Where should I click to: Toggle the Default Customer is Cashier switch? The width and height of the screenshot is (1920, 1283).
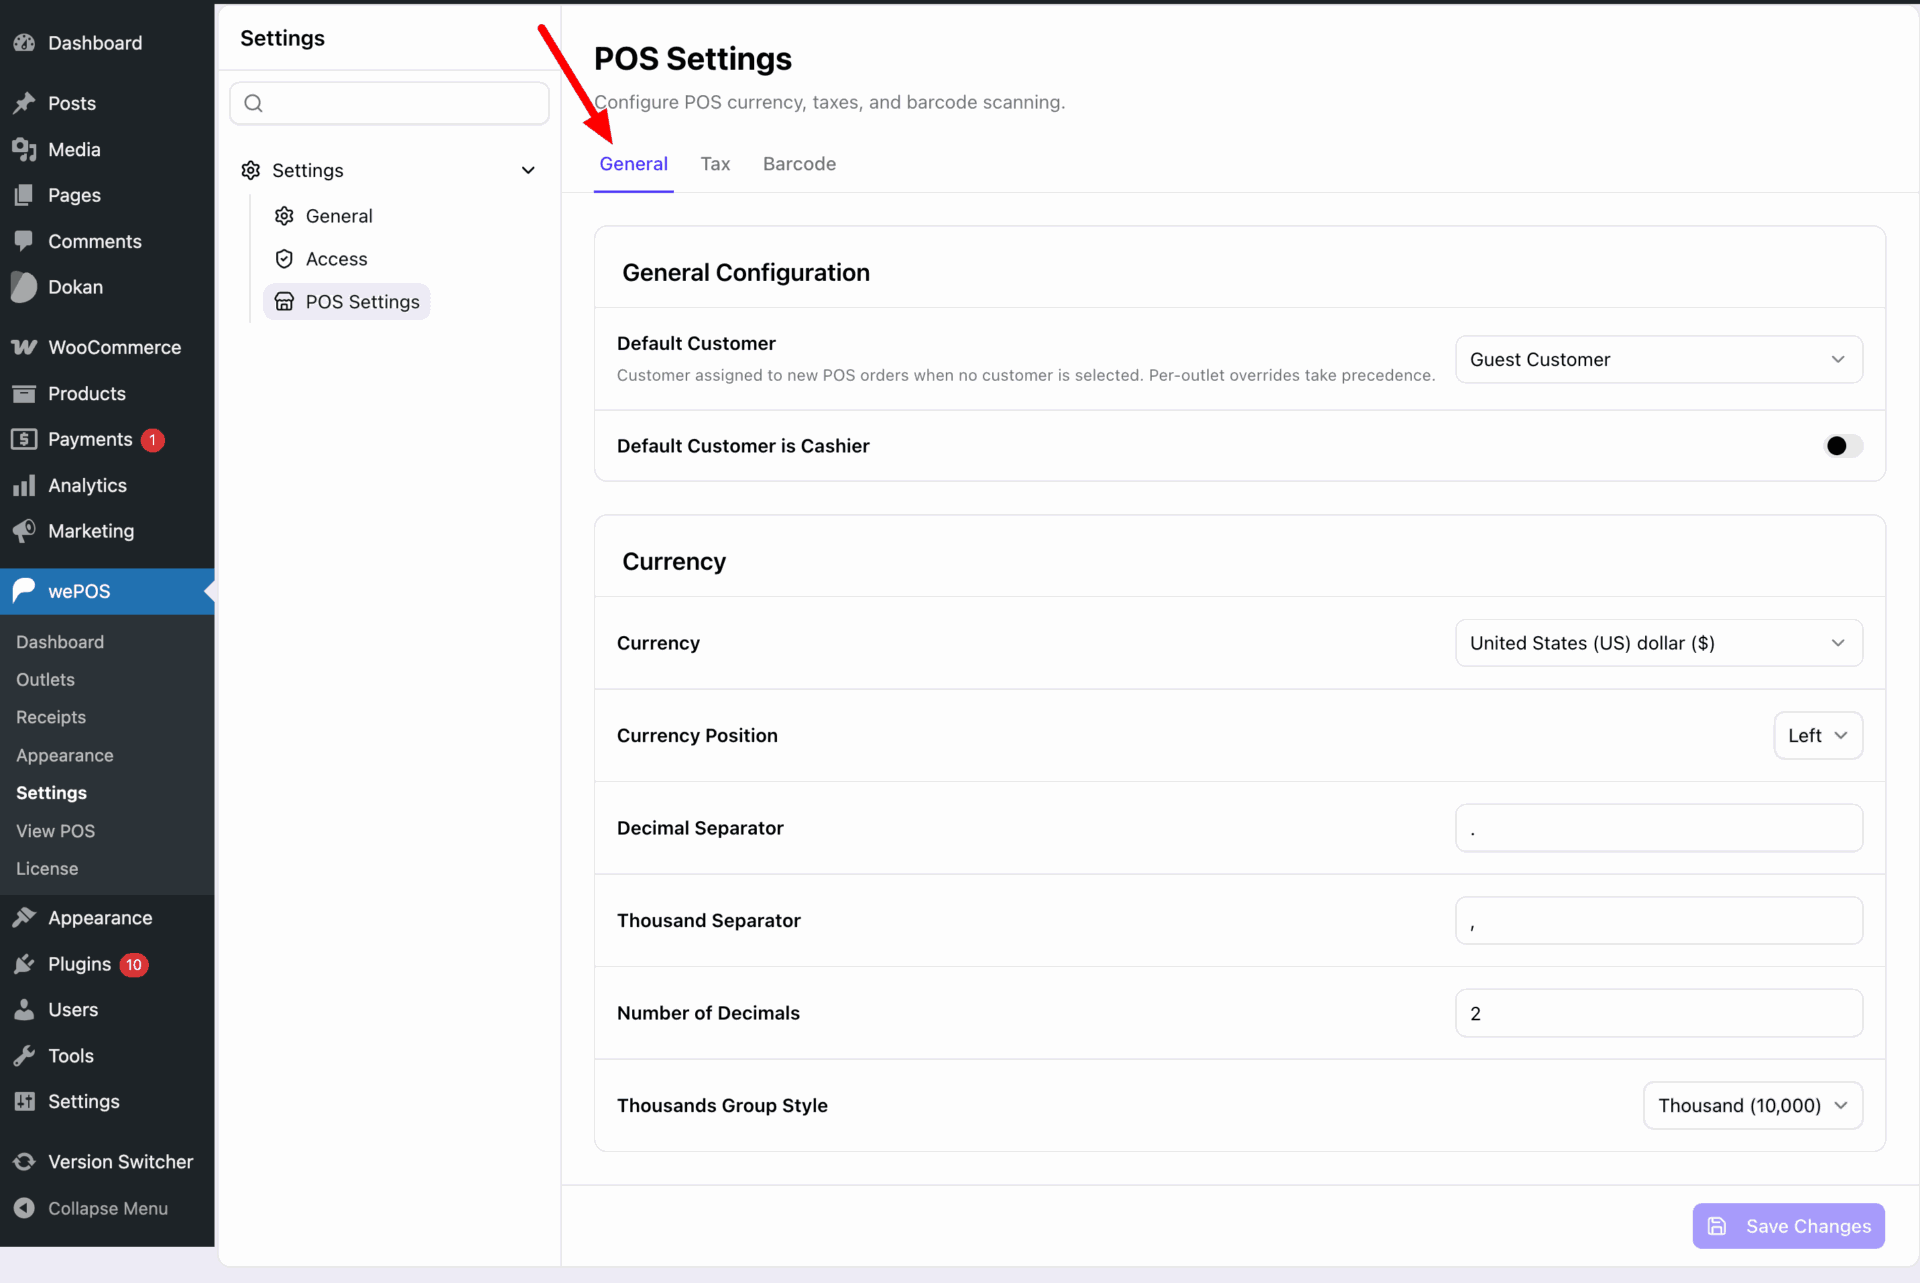1843,446
